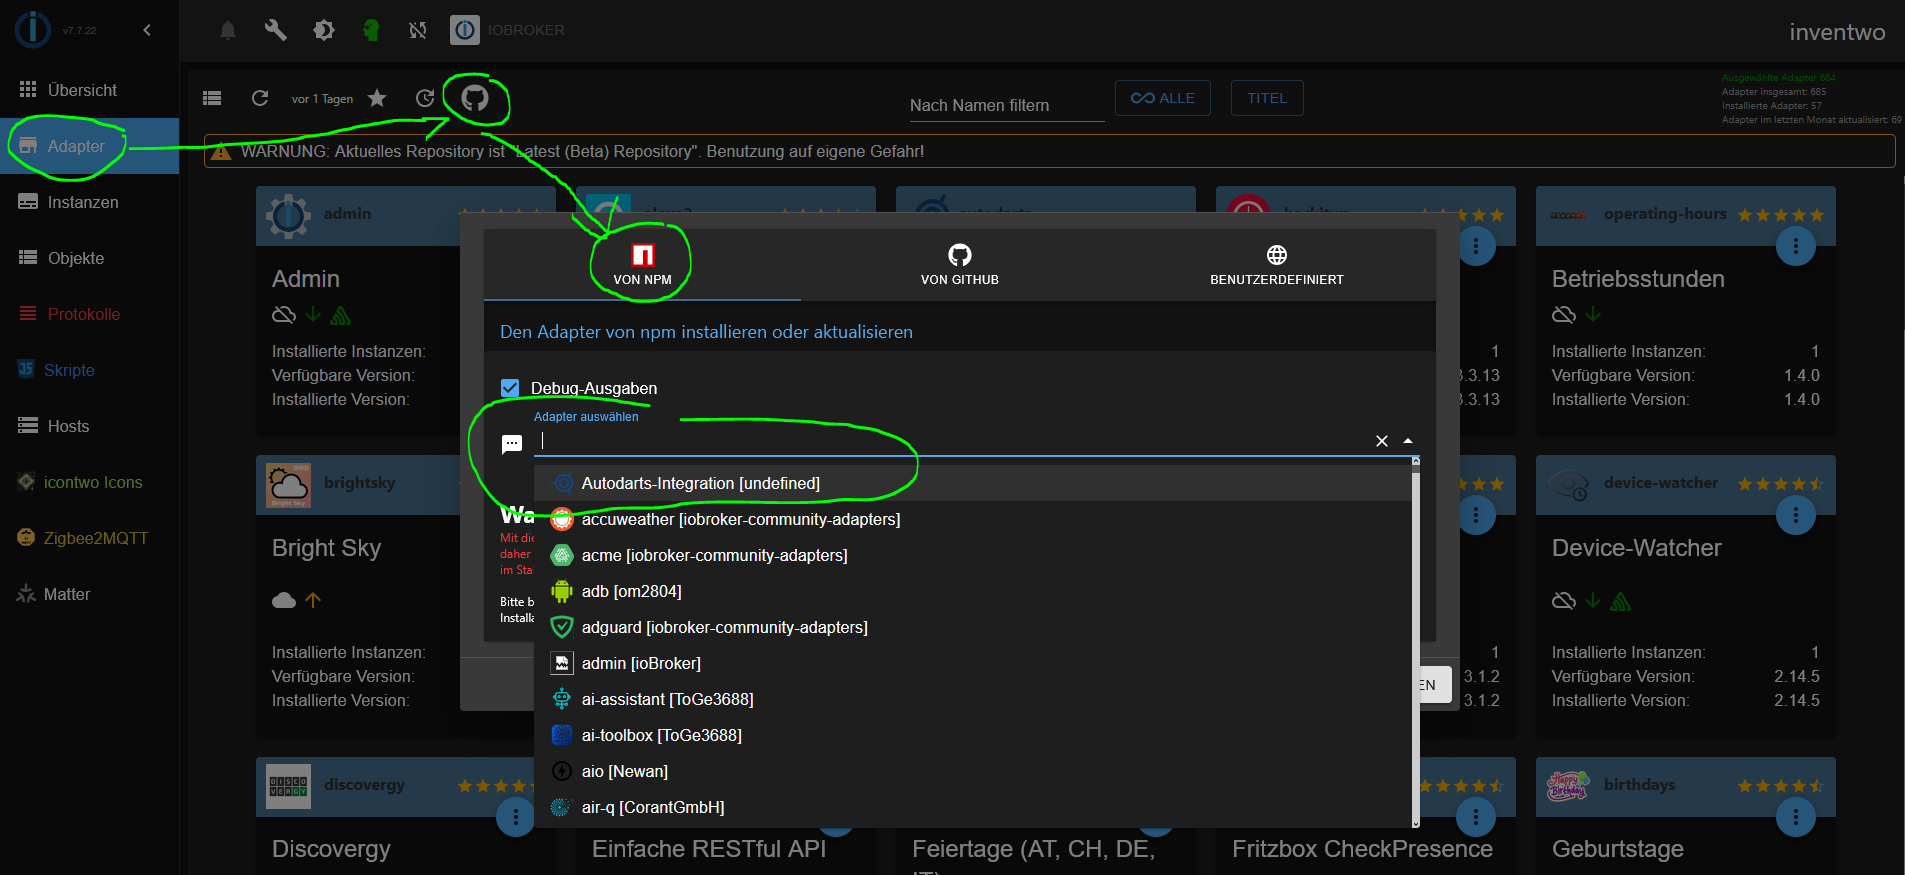Click the update-check circular arrow icon
Viewport: 1905px width, 875px height.
tap(425, 98)
